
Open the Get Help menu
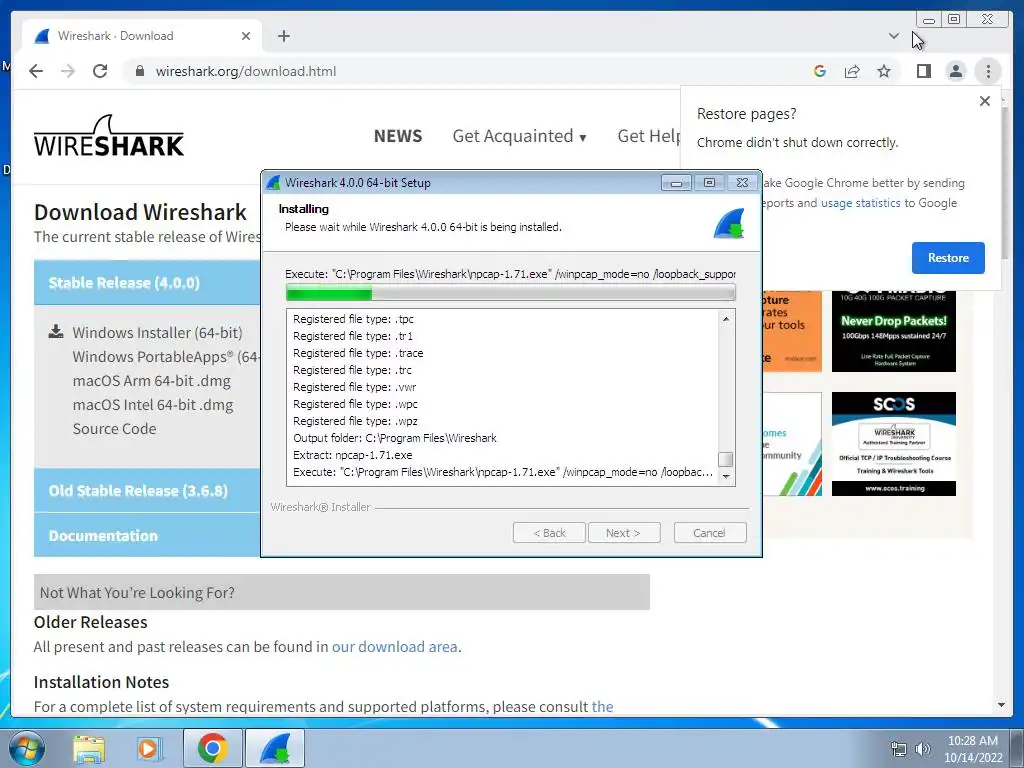click(x=648, y=136)
